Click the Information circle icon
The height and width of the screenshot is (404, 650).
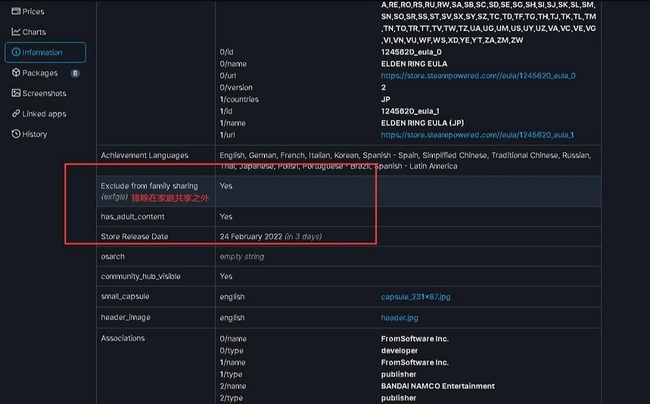click(x=16, y=52)
